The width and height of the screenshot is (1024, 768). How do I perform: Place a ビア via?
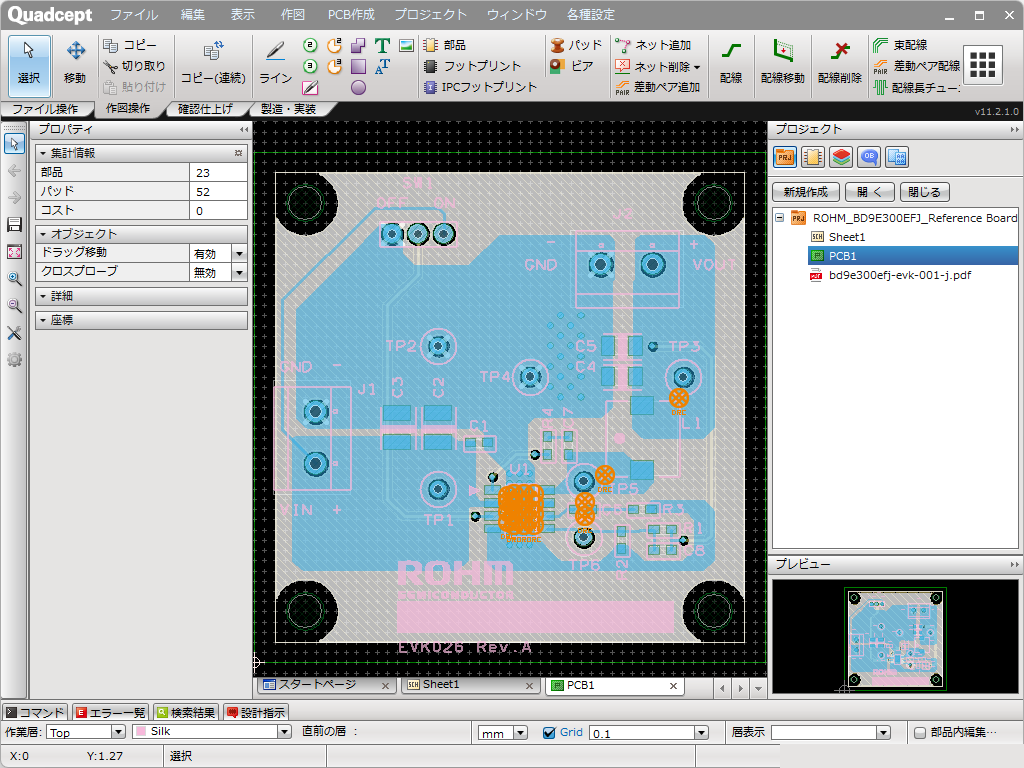(x=571, y=66)
